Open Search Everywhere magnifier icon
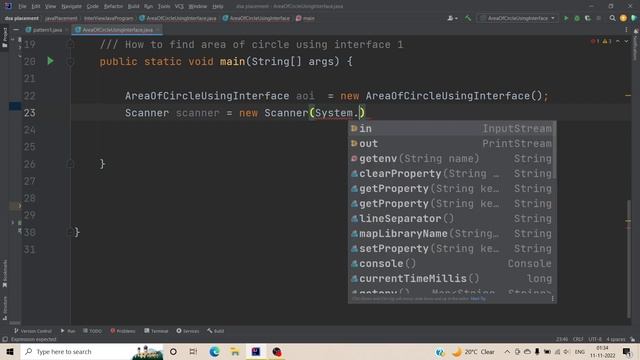 coord(612,18)
